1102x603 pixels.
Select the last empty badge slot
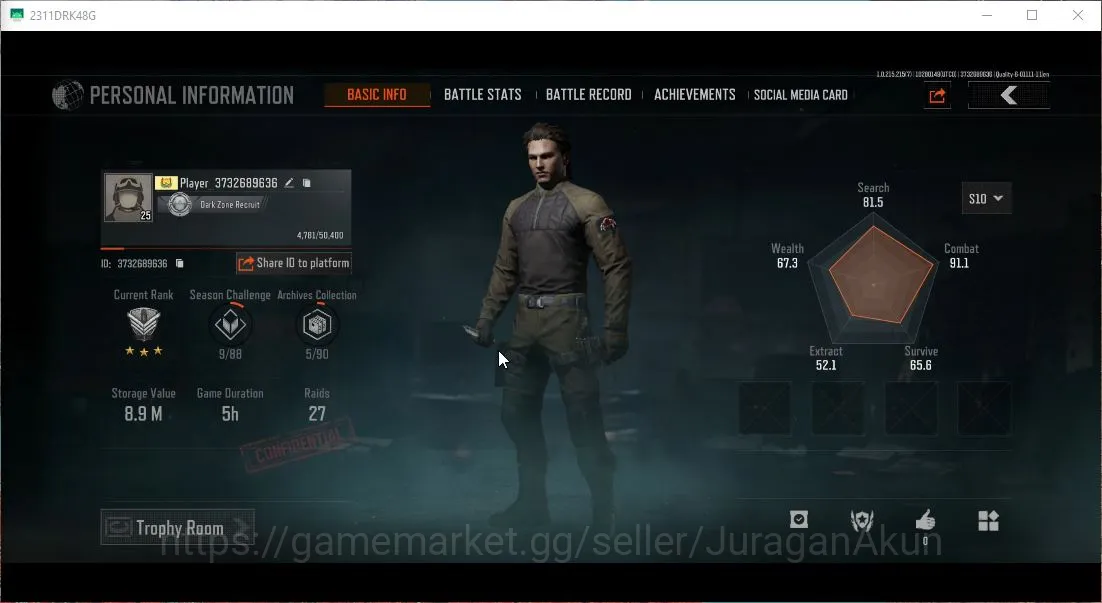tap(984, 408)
